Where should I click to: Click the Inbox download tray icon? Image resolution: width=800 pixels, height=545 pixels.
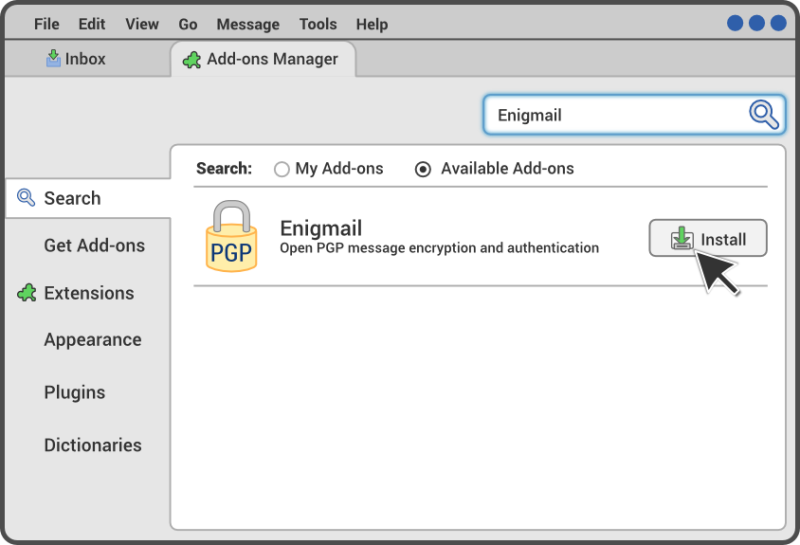[x=53, y=58]
